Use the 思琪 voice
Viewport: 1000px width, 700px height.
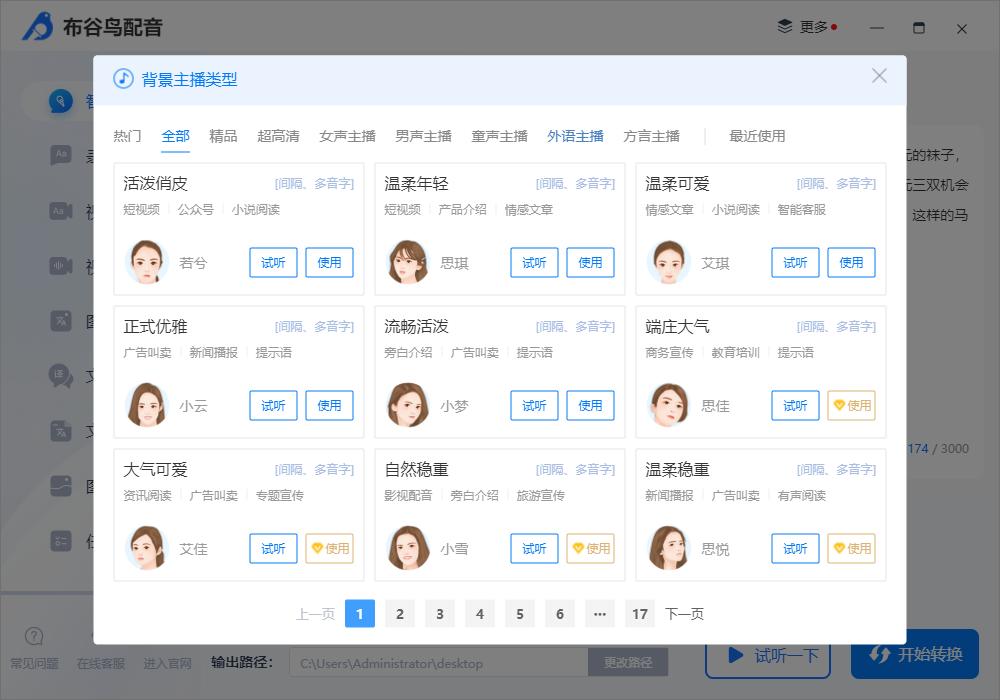pos(590,263)
